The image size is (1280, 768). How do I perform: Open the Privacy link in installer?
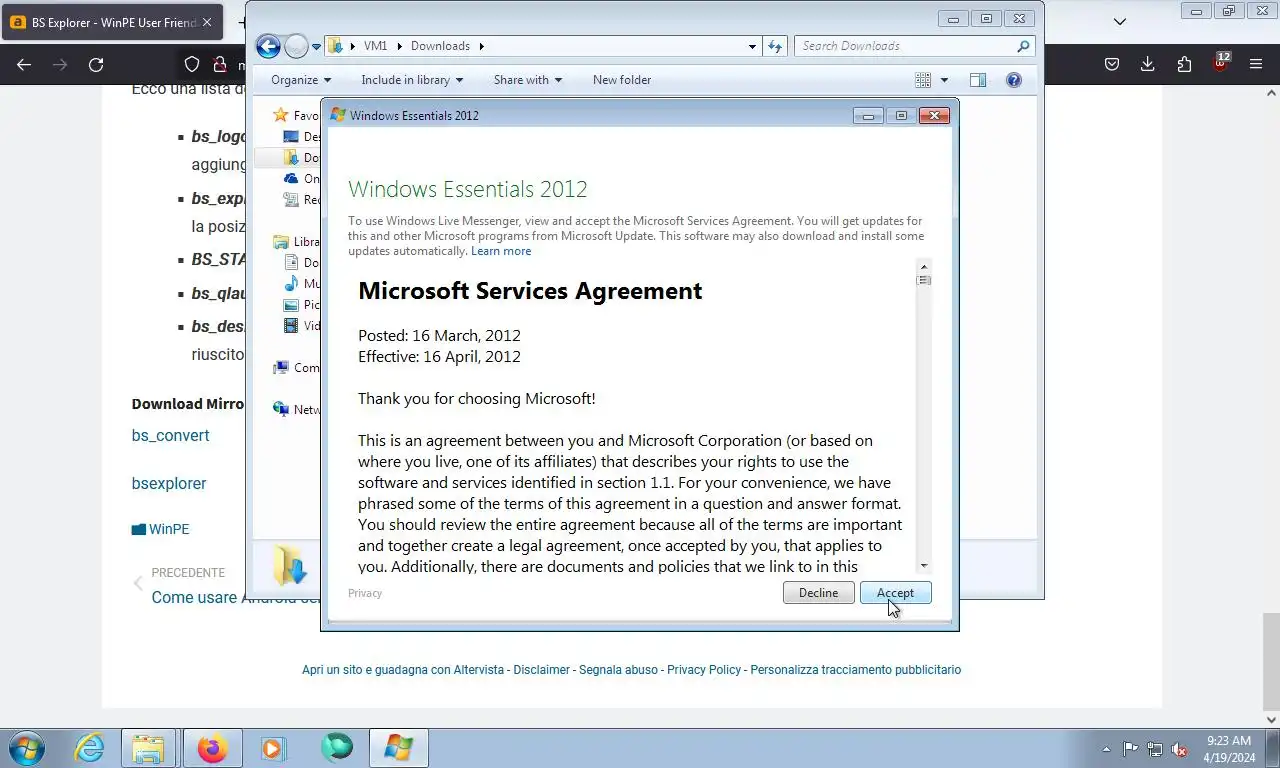365,593
